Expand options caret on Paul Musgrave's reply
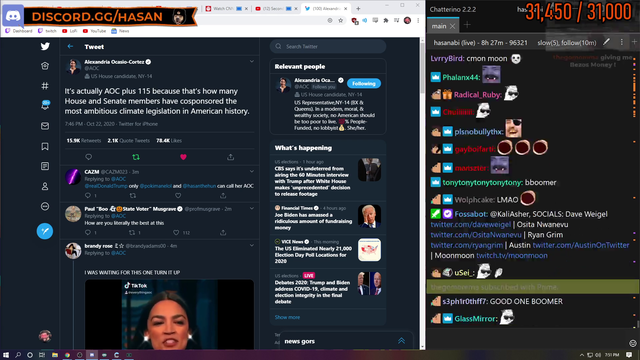640x360 pixels. pos(251,208)
